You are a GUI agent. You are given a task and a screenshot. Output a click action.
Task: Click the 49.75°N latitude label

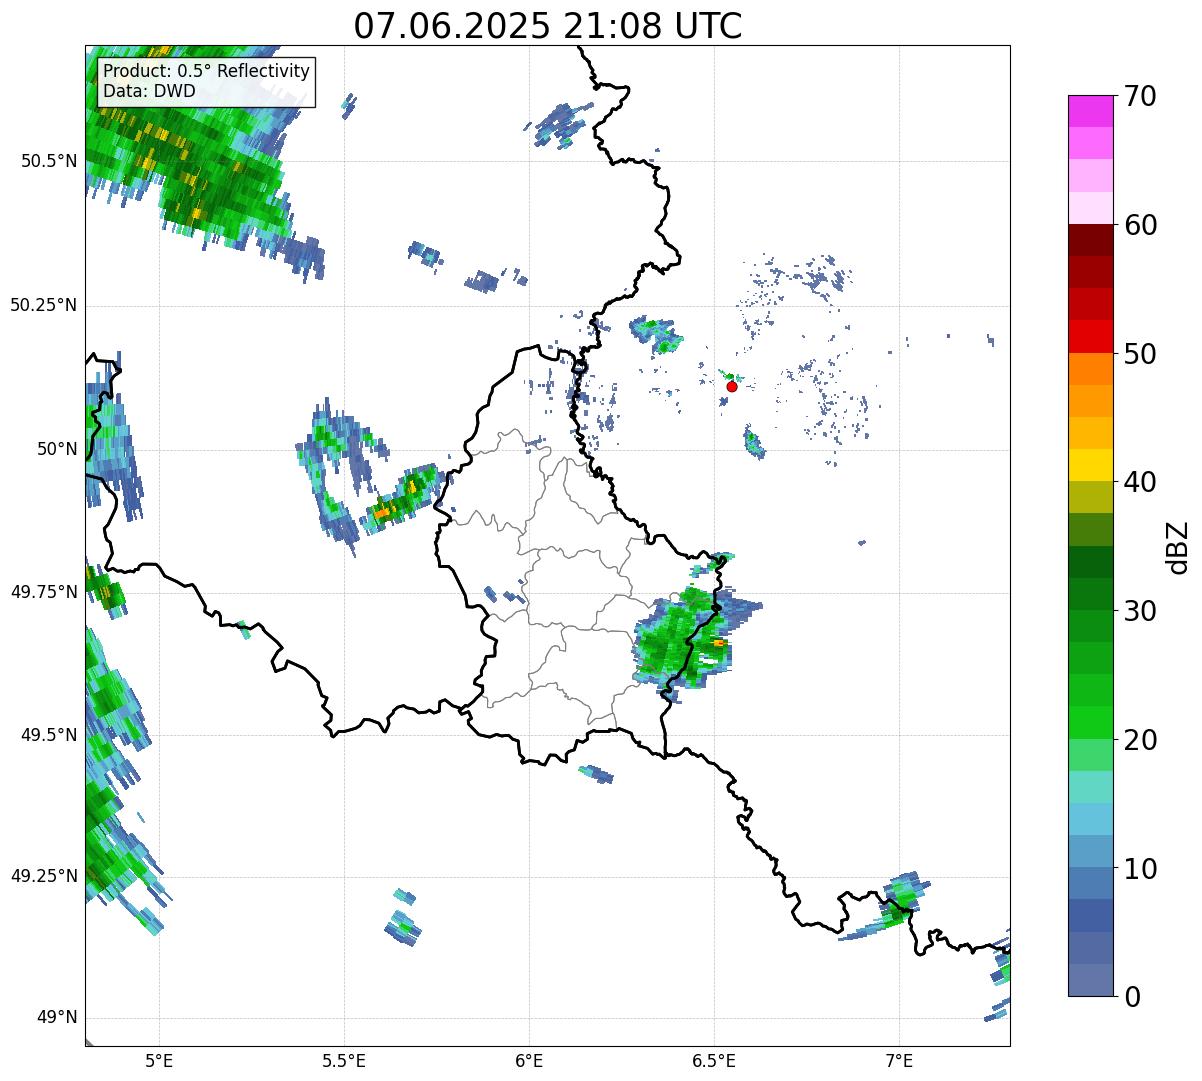pos(43,592)
